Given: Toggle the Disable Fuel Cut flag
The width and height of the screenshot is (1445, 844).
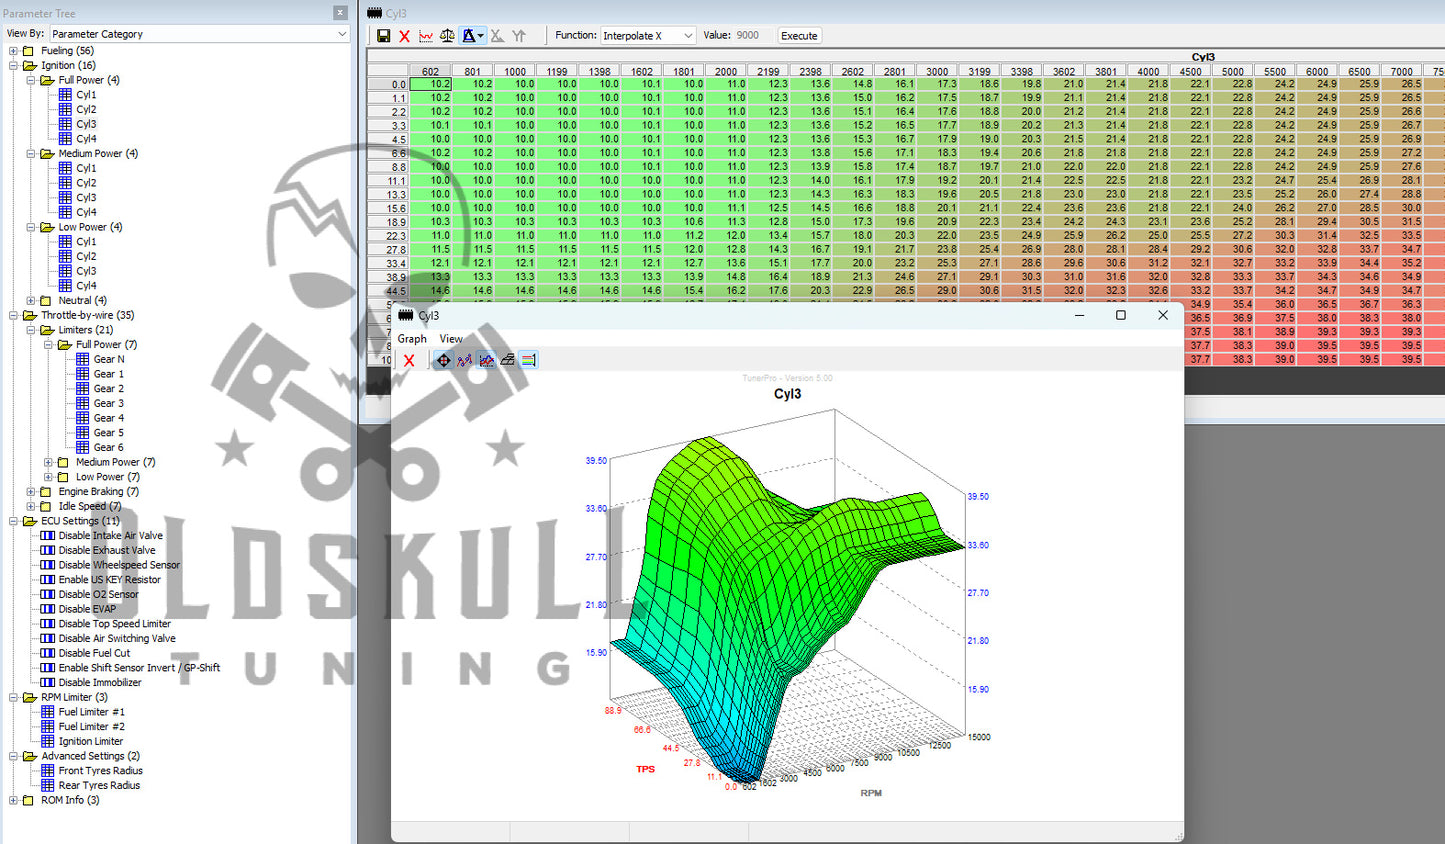Looking at the screenshot, I should point(94,653).
